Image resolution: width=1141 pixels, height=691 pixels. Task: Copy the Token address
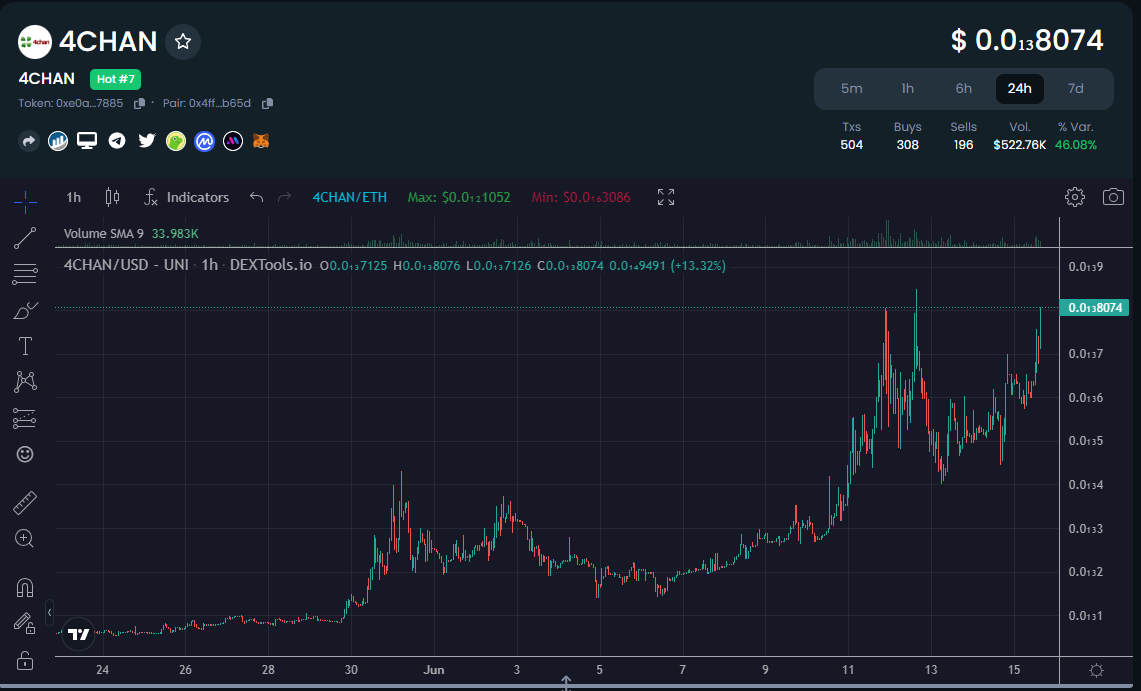coord(140,104)
